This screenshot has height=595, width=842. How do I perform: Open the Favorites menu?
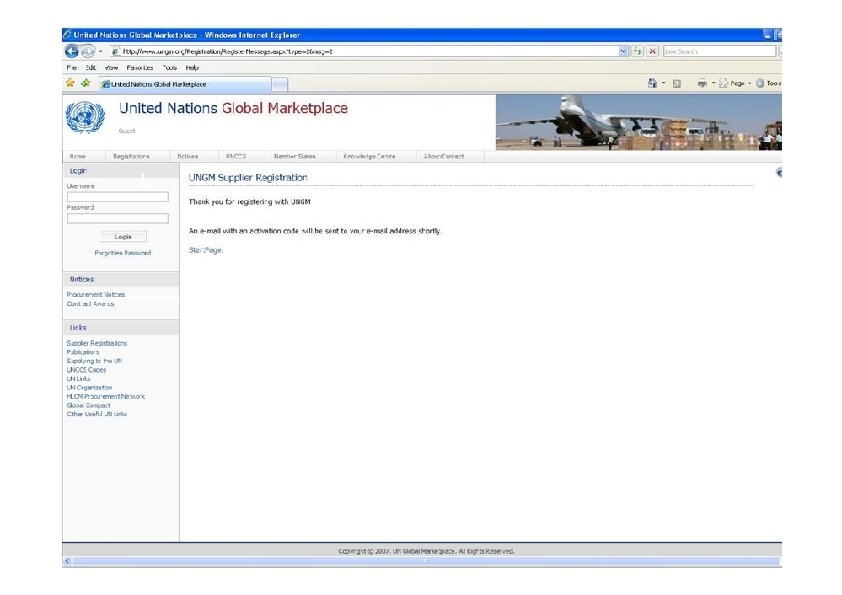[x=140, y=68]
